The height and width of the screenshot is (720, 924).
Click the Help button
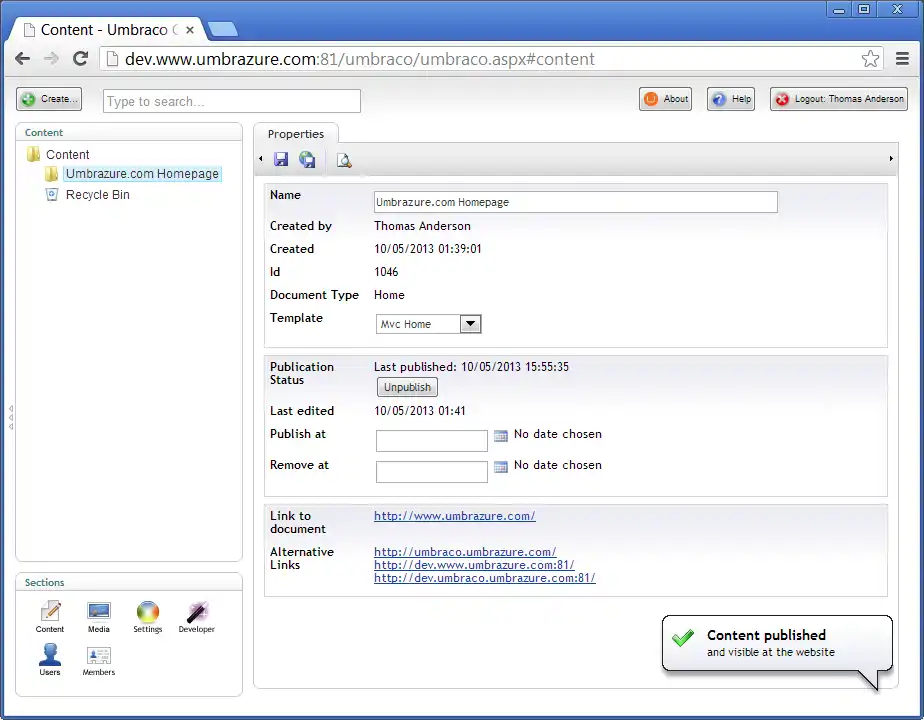tap(731, 99)
